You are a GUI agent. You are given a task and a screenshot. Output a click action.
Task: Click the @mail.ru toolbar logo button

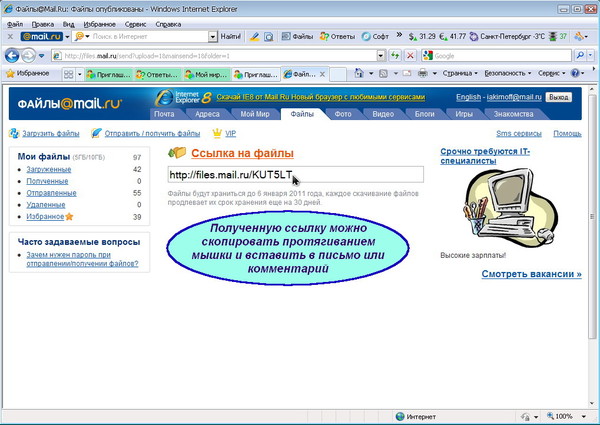[x=42, y=37]
